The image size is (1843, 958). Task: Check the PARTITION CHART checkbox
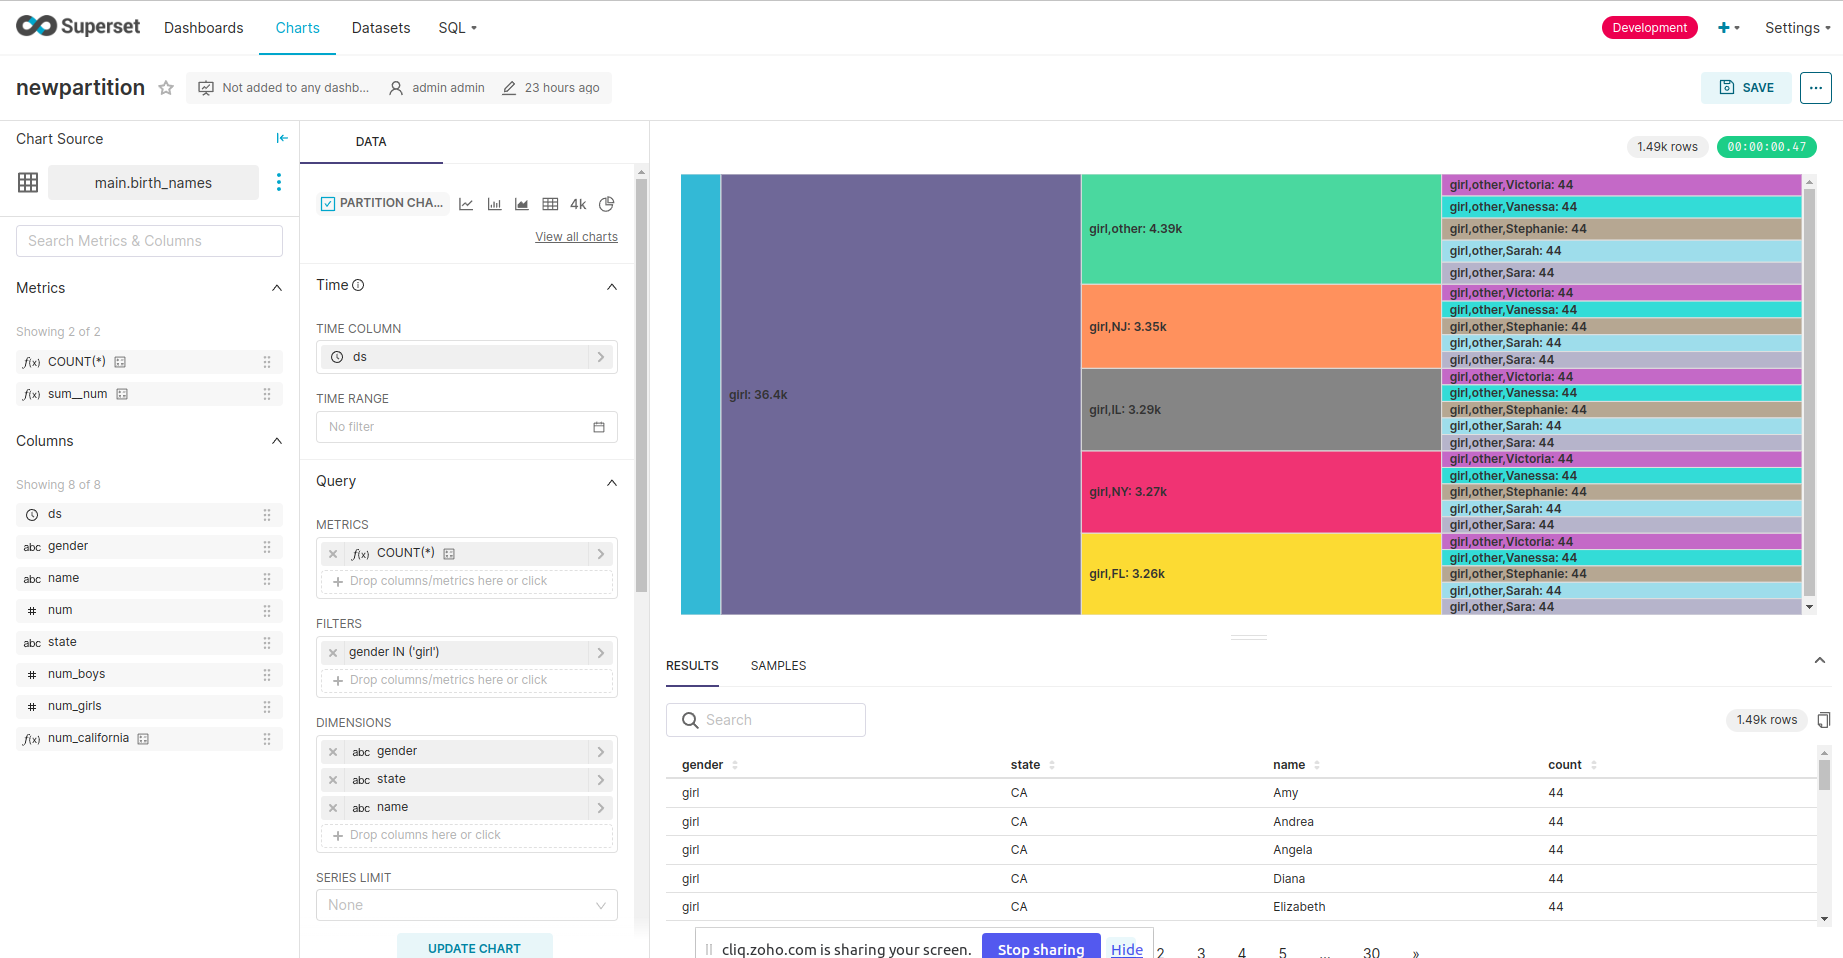coord(327,202)
